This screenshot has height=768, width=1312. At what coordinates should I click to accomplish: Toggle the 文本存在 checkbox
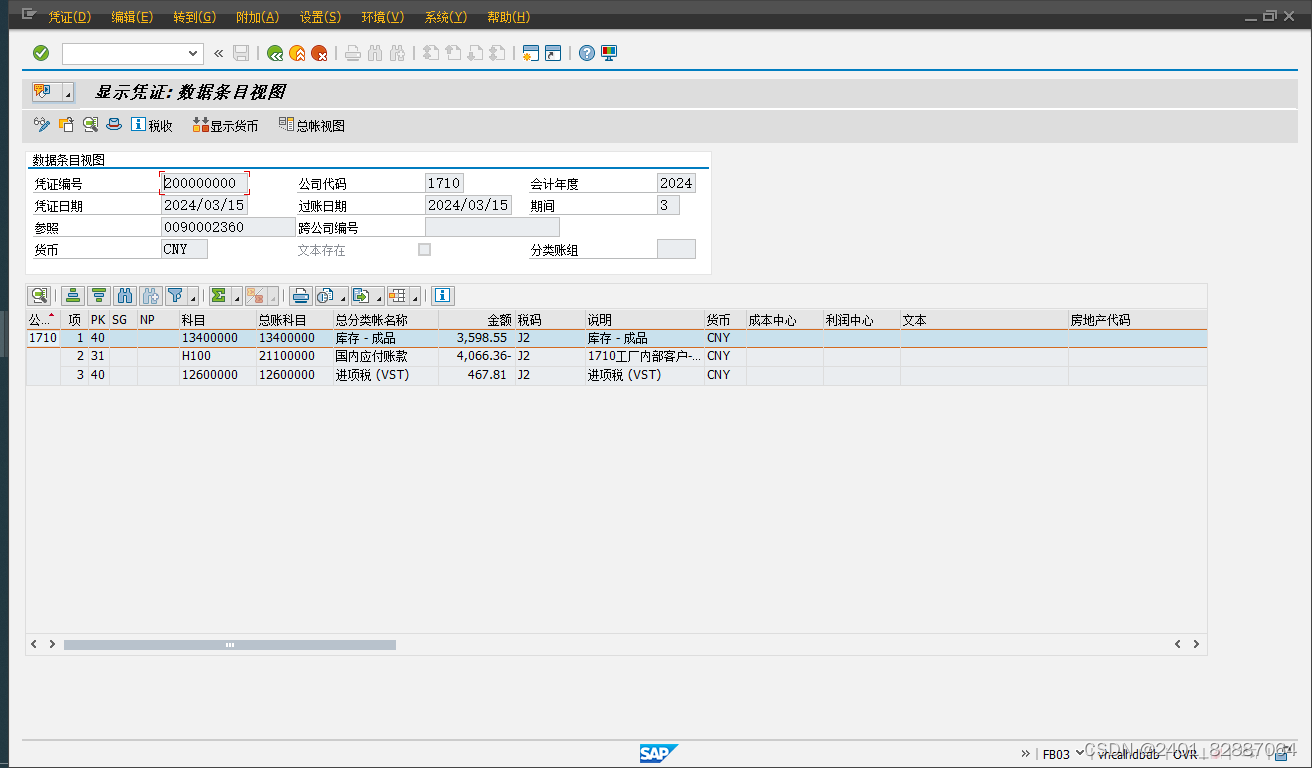tap(424, 249)
